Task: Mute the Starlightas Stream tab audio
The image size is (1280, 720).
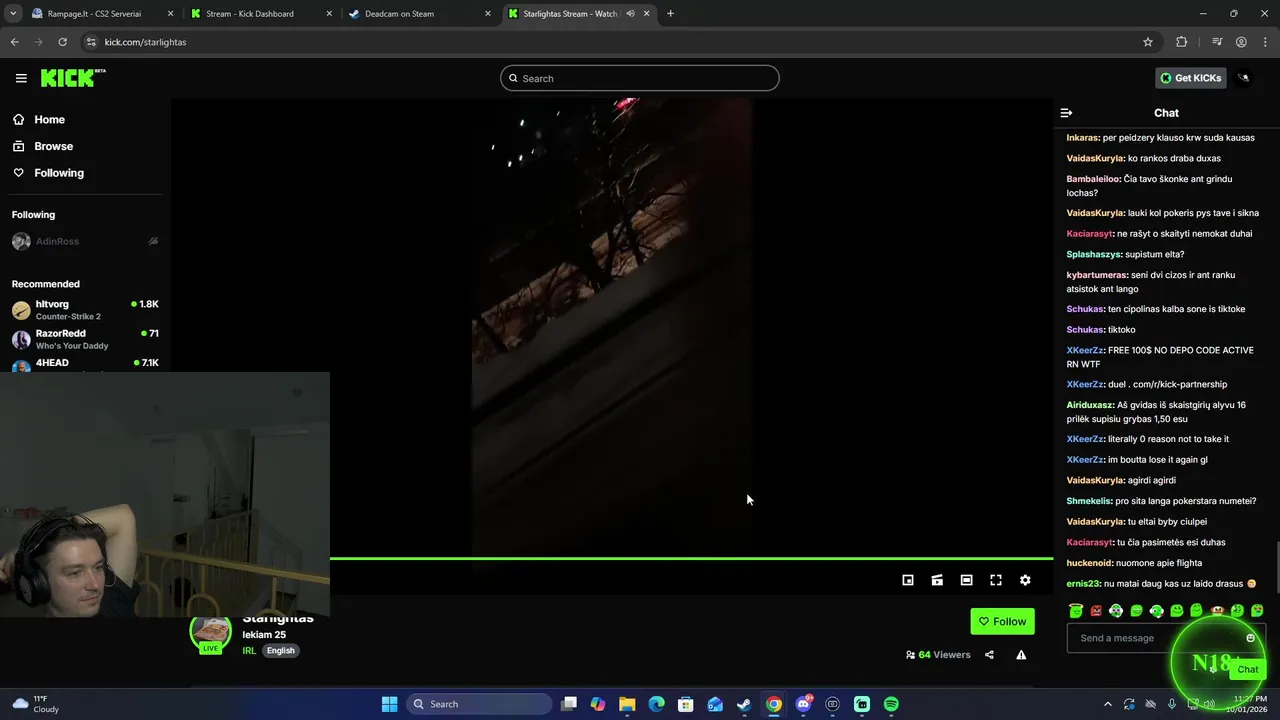Action: pos(630,14)
